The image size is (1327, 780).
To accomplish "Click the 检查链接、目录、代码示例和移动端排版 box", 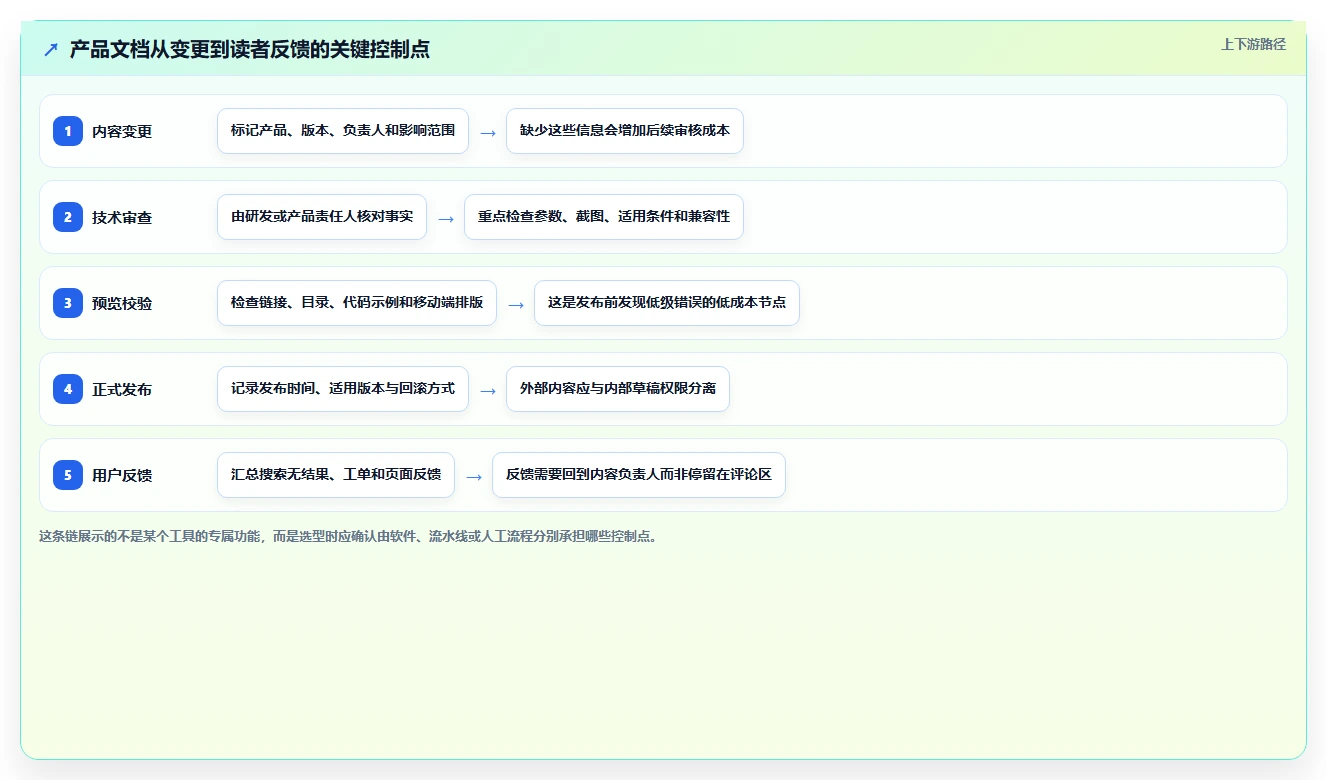I will pyautogui.click(x=357, y=303).
